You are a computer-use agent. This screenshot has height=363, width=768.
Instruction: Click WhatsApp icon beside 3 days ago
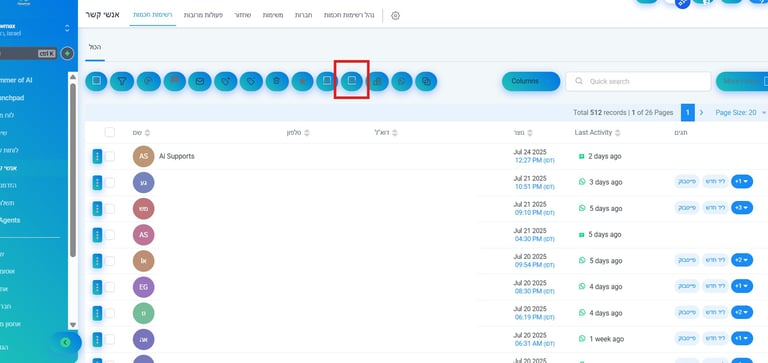(582, 182)
